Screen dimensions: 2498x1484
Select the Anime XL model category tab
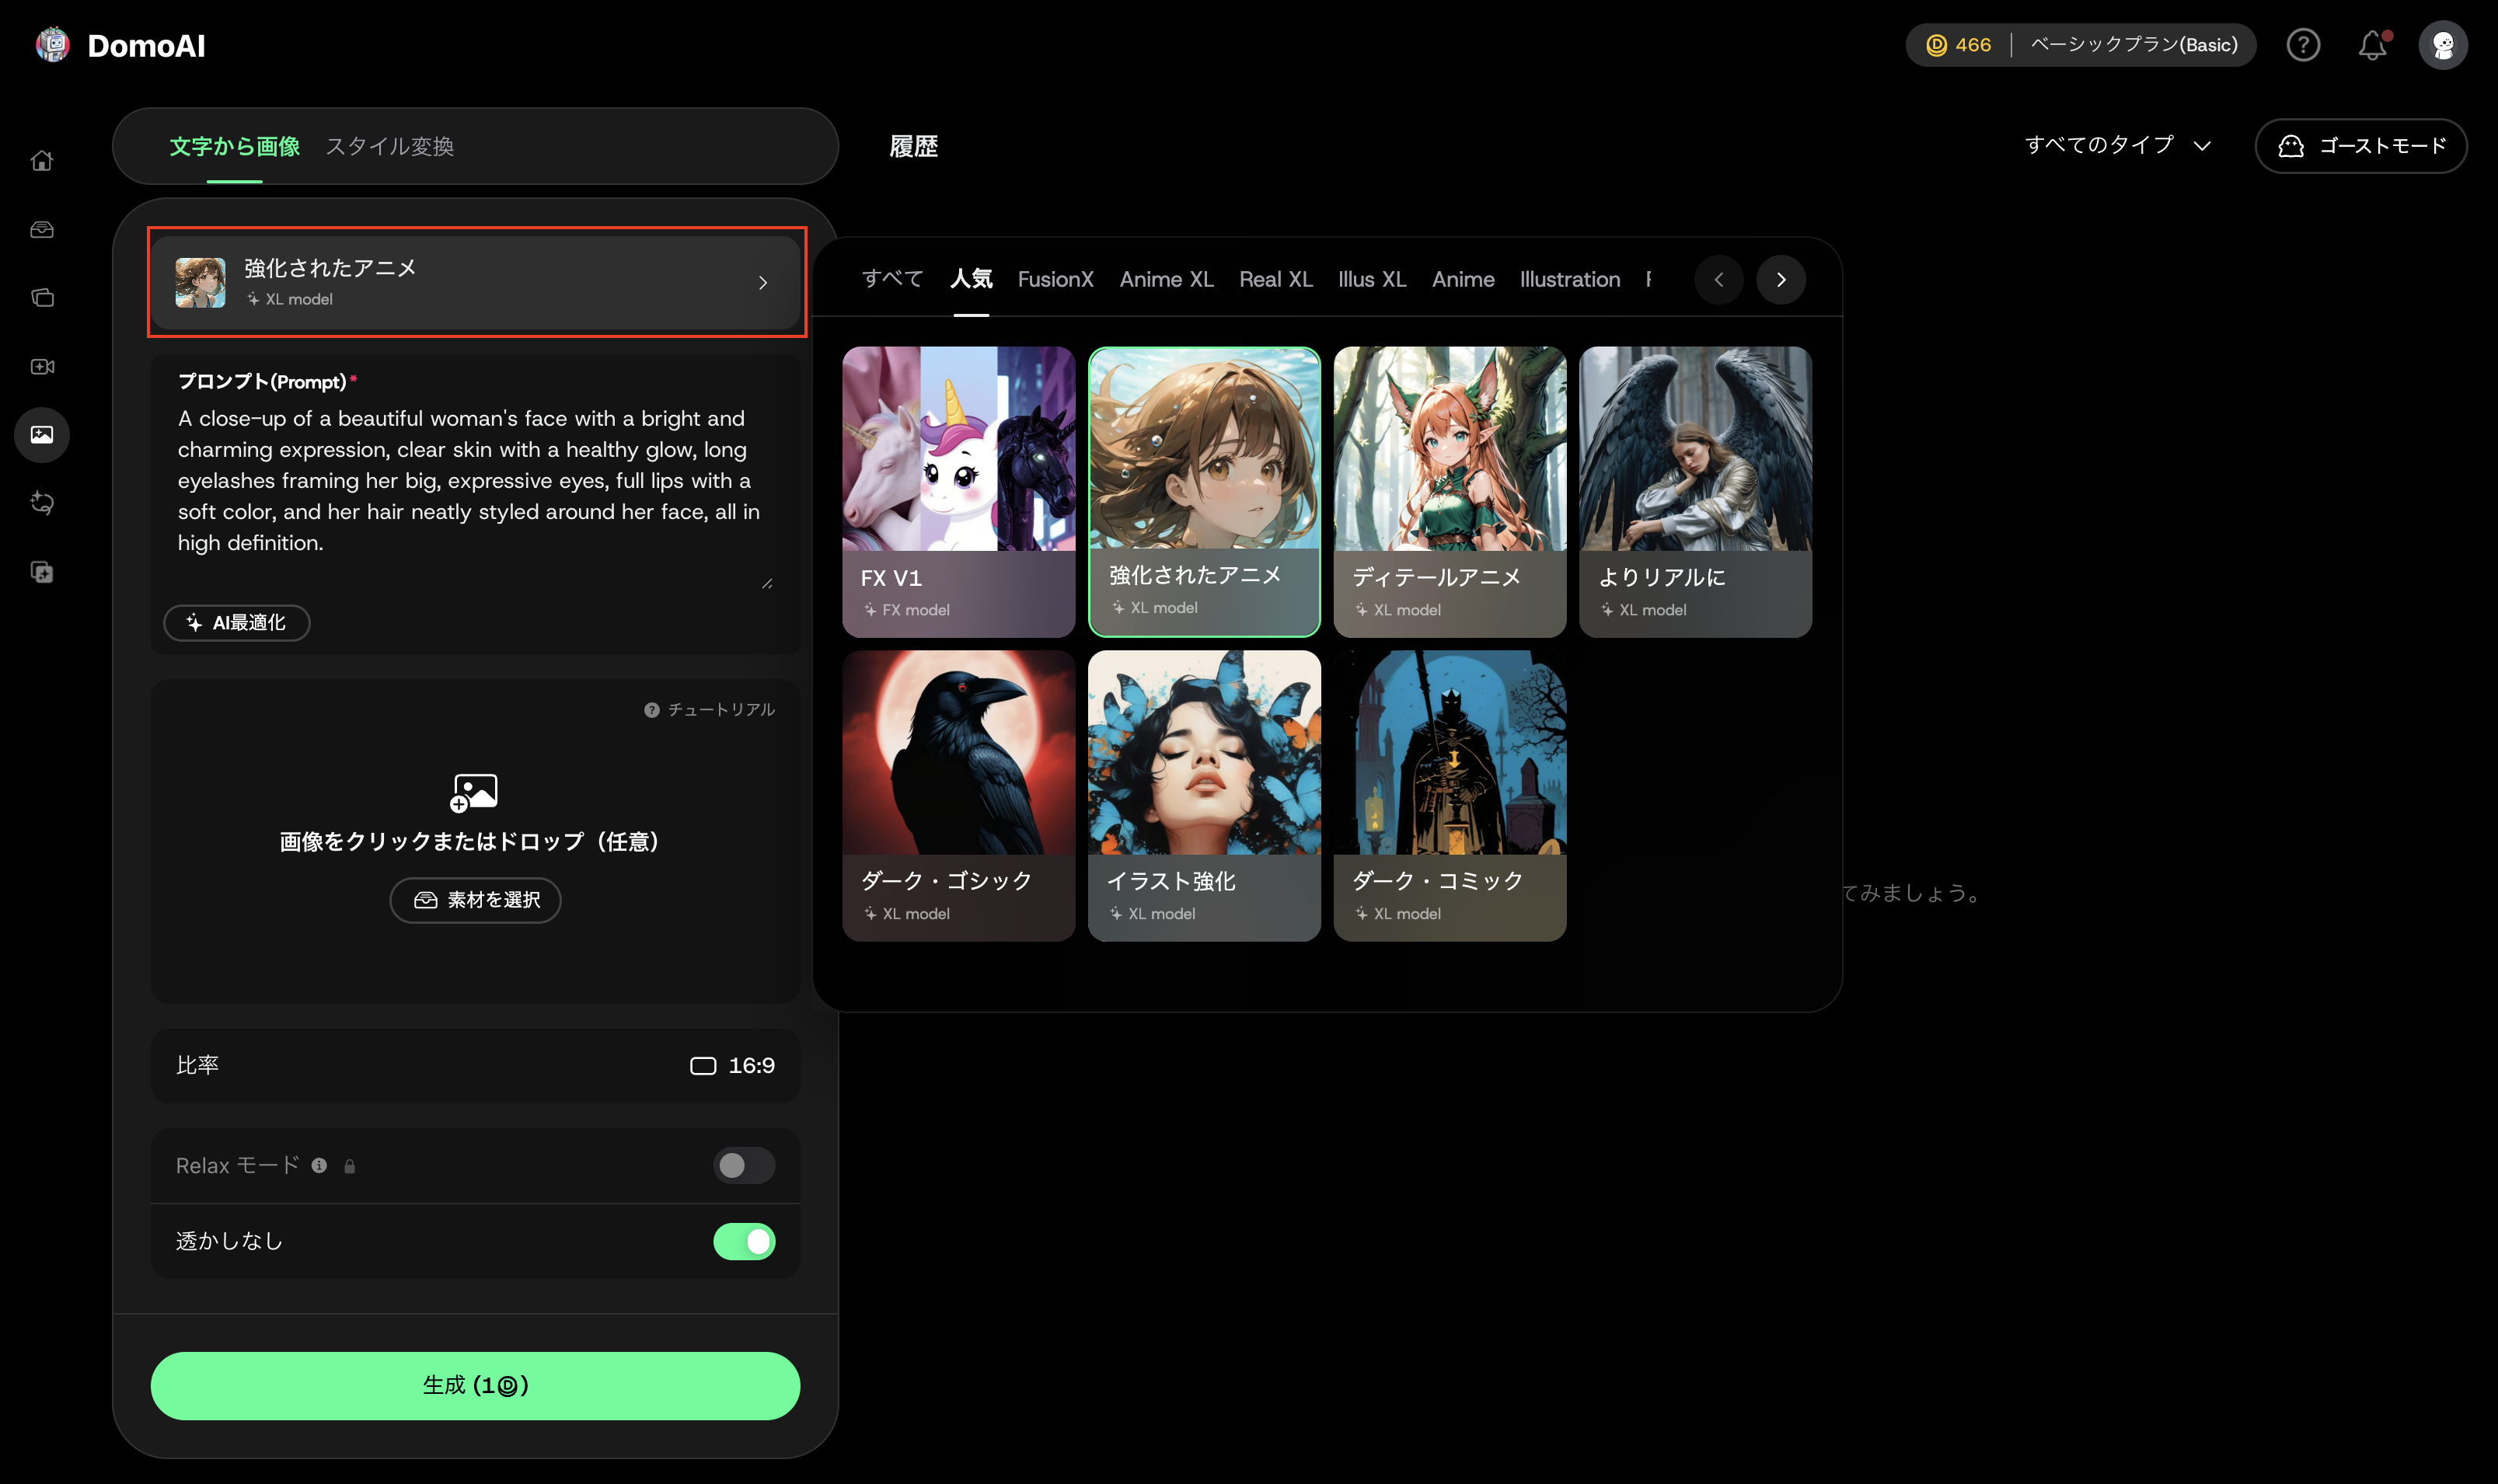click(1166, 280)
